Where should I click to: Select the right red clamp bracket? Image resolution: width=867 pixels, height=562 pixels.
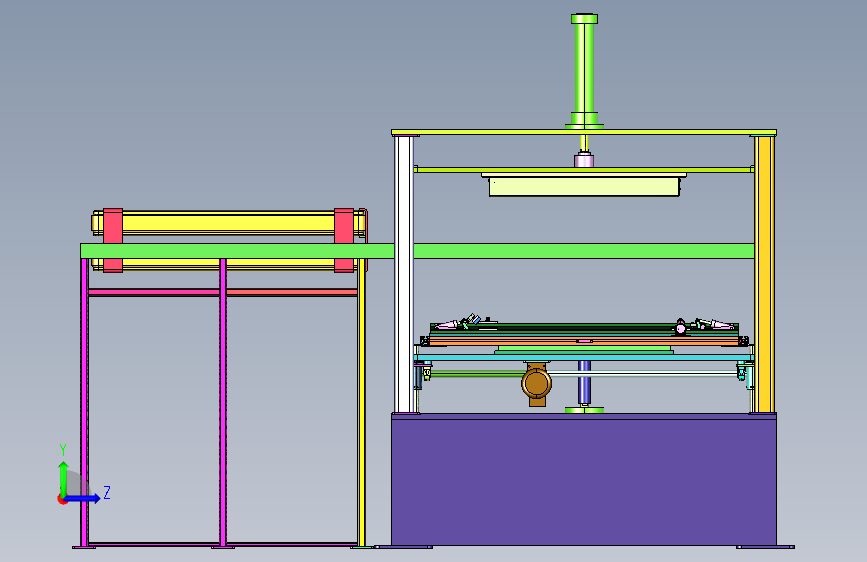[x=344, y=240]
